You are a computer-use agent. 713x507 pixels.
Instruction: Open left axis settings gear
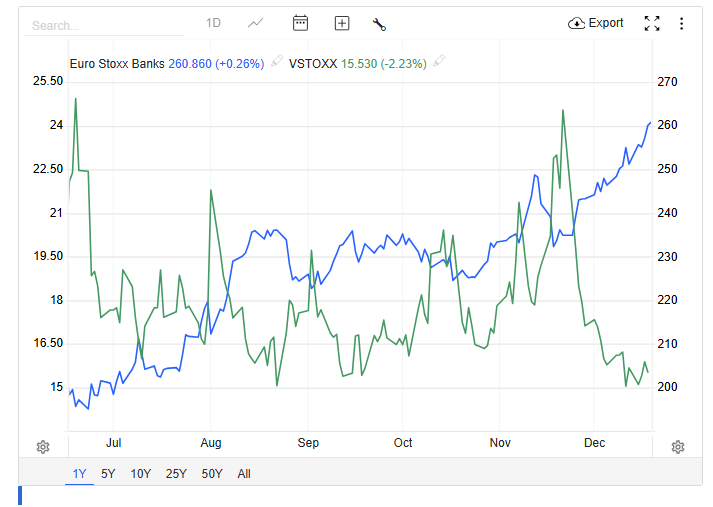43,446
